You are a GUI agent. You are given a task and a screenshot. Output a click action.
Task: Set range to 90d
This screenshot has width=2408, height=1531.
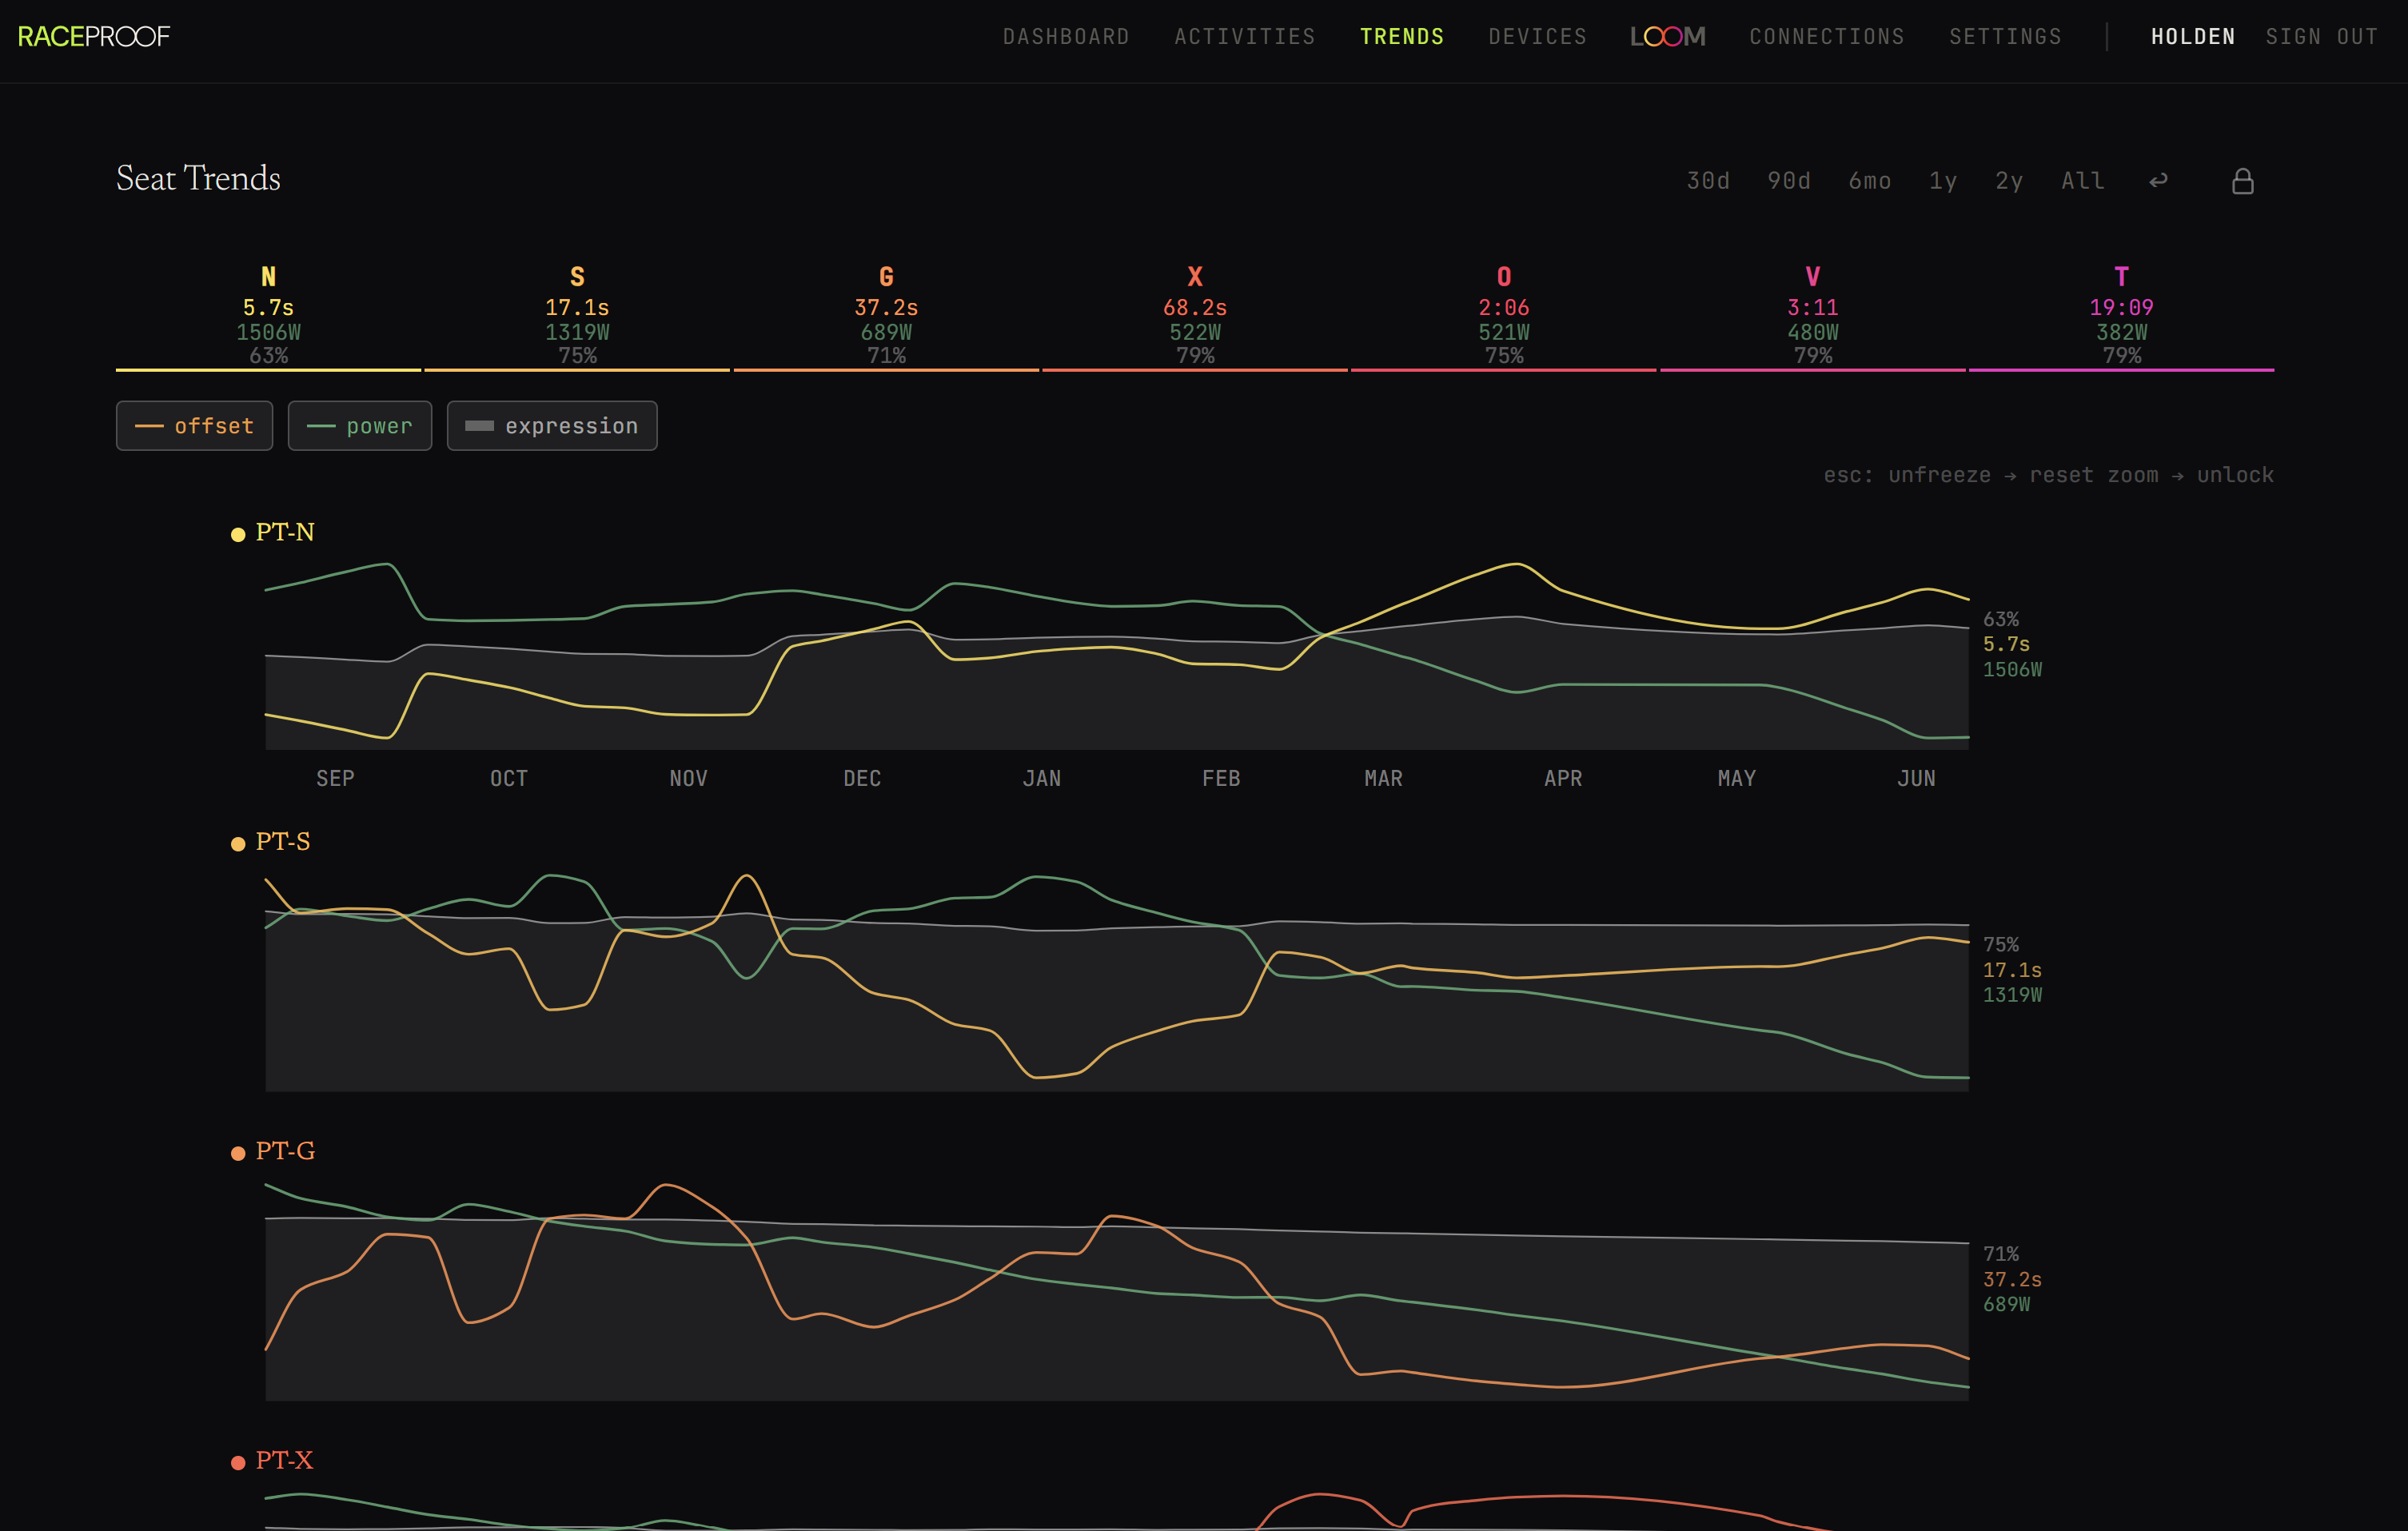tap(1789, 181)
